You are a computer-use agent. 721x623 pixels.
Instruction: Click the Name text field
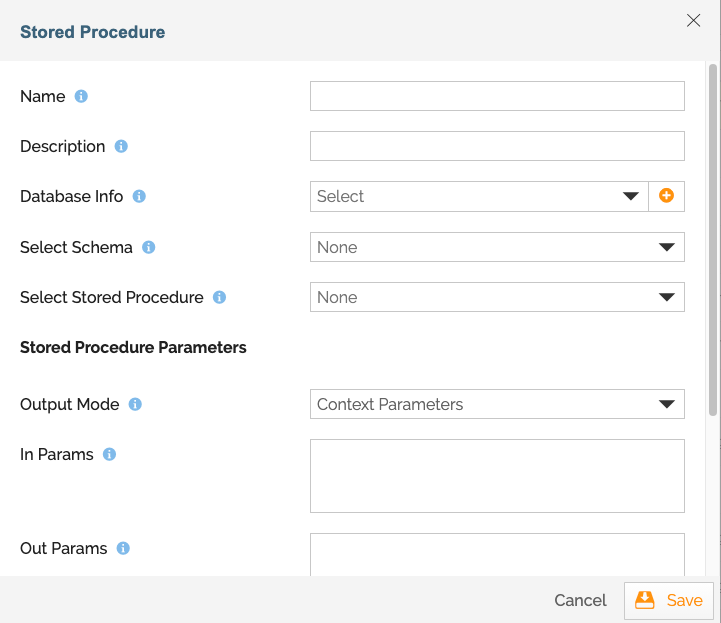pyautogui.click(x=497, y=96)
